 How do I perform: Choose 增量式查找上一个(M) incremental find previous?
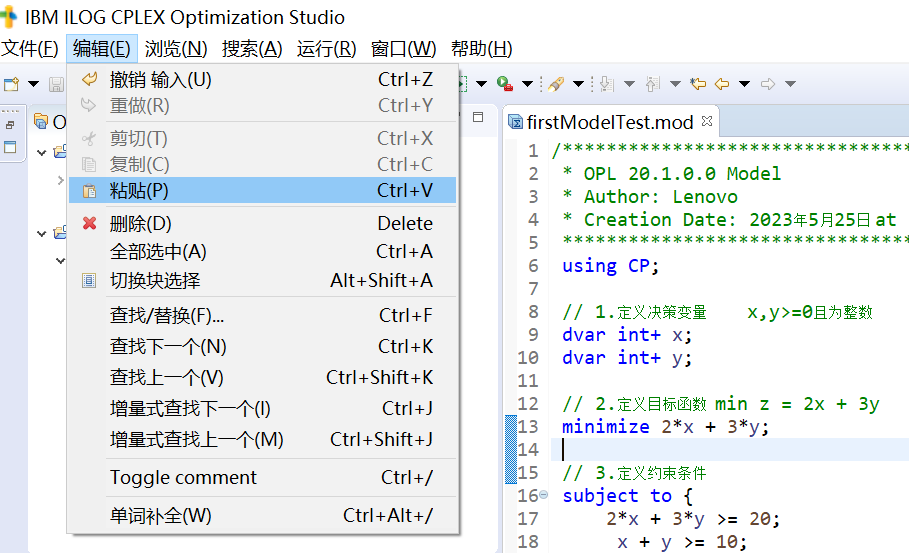tap(263, 439)
